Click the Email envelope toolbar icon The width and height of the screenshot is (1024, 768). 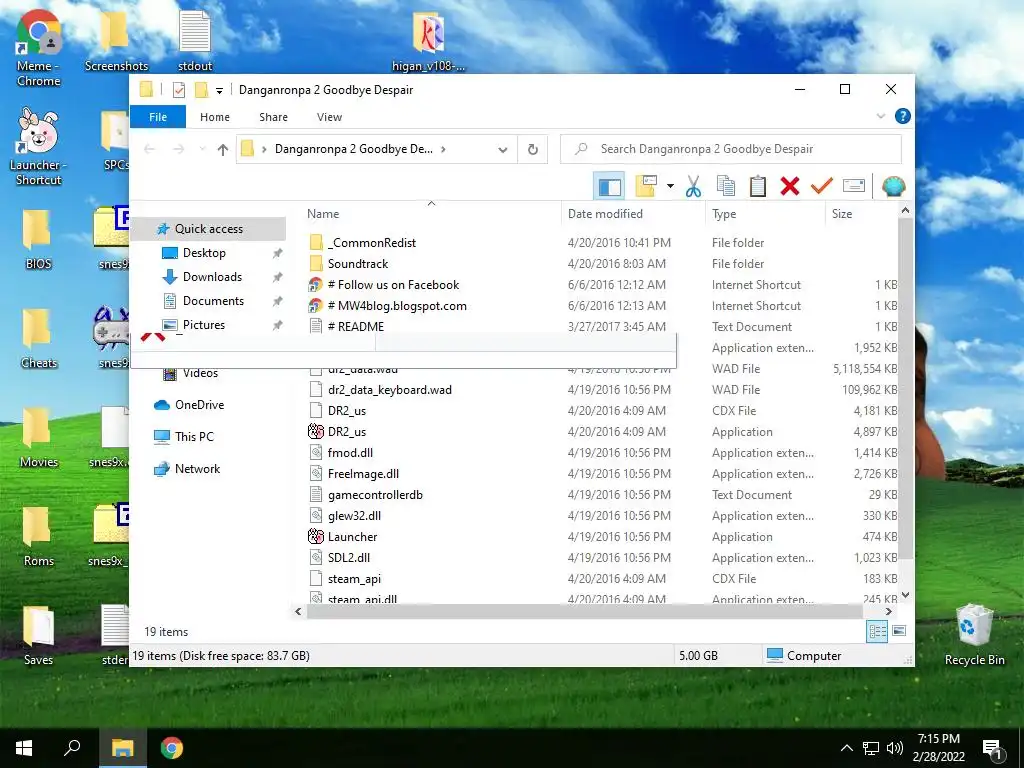tap(854, 186)
